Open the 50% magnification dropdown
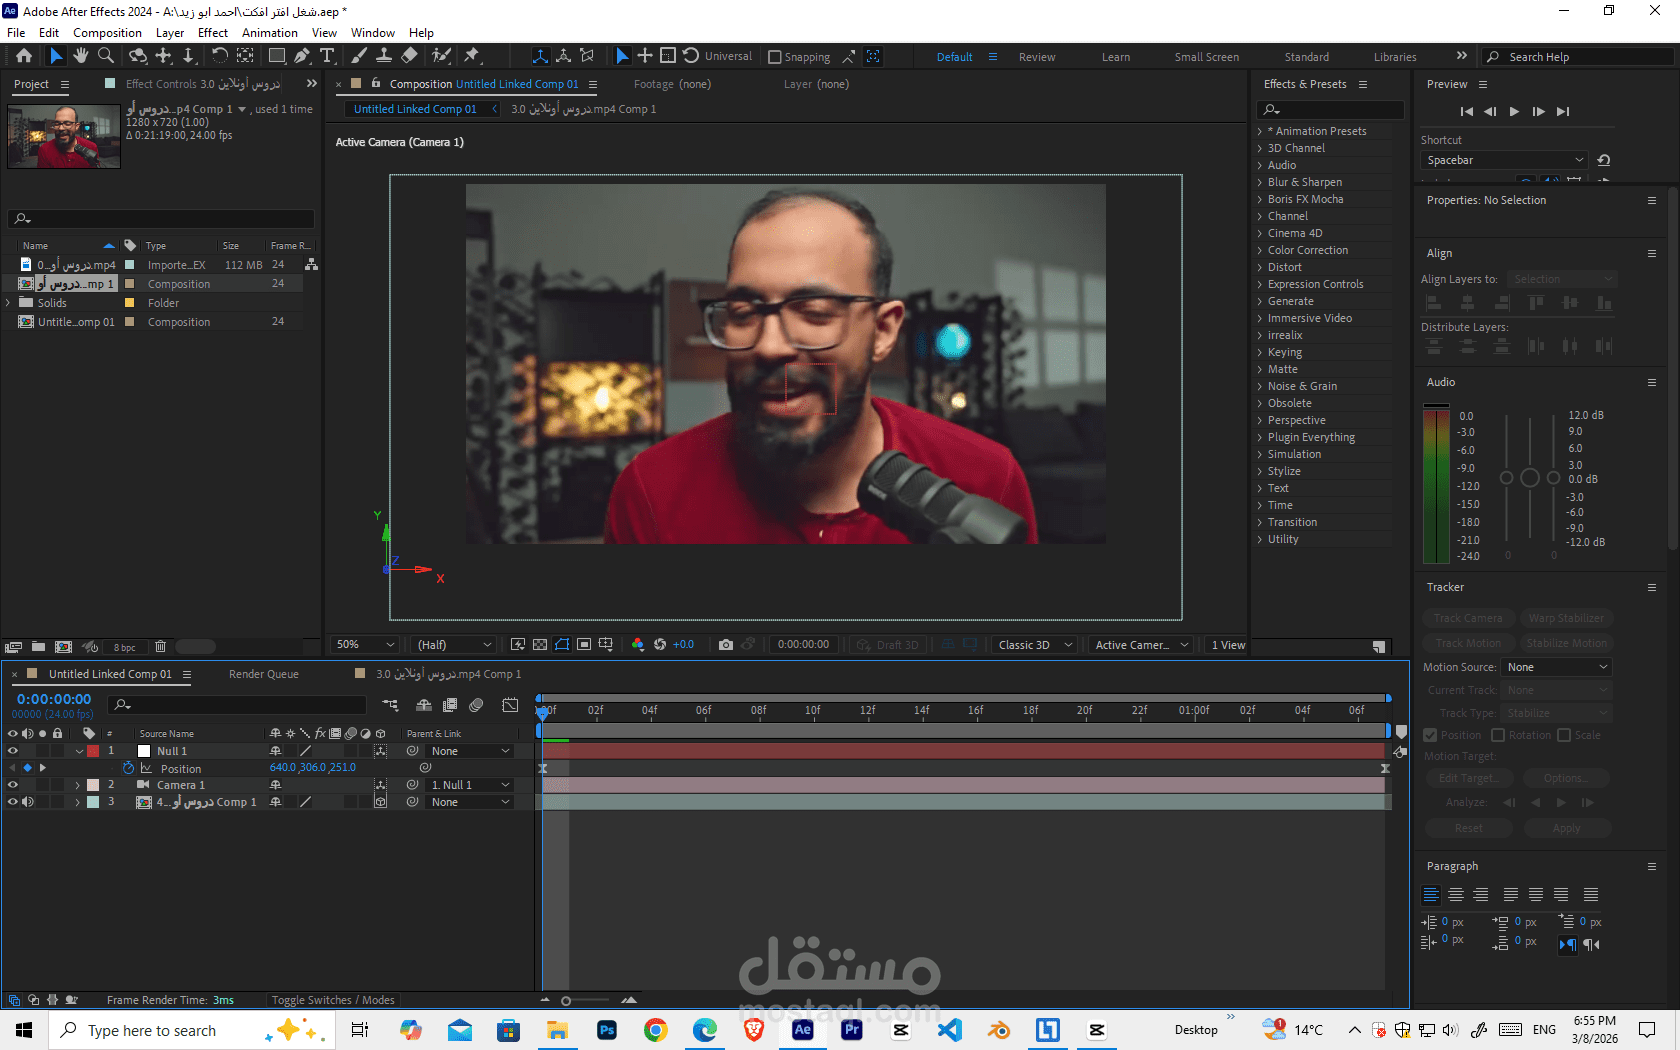The height and width of the screenshot is (1050, 1680). 366,645
